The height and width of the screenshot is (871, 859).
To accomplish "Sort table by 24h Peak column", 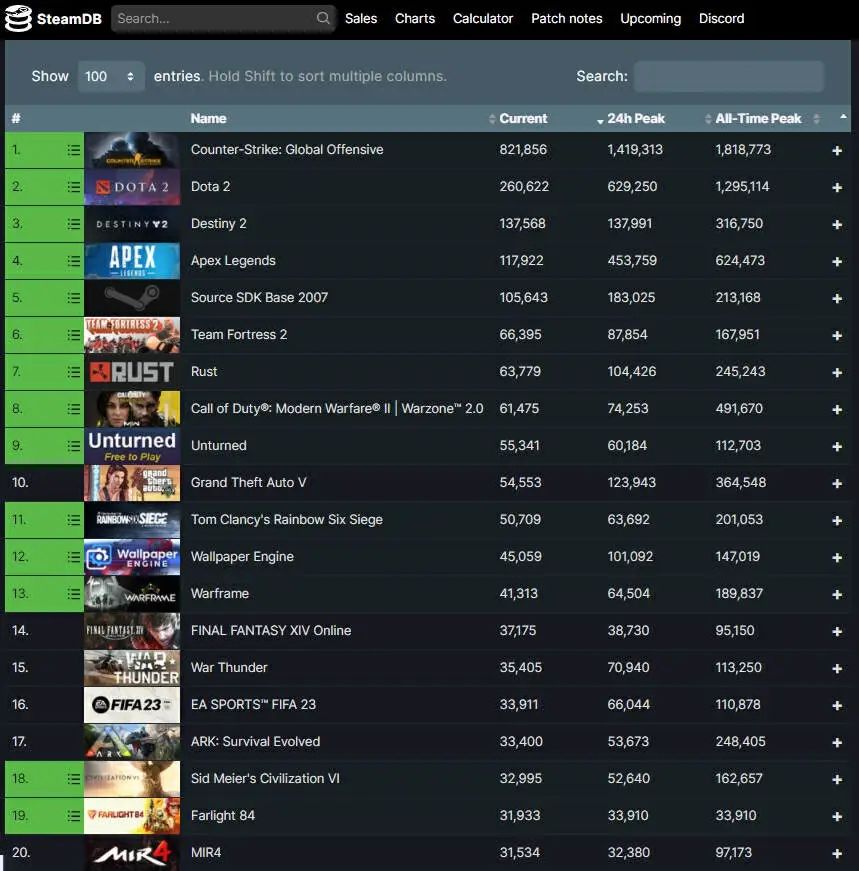I will [x=635, y=118].
